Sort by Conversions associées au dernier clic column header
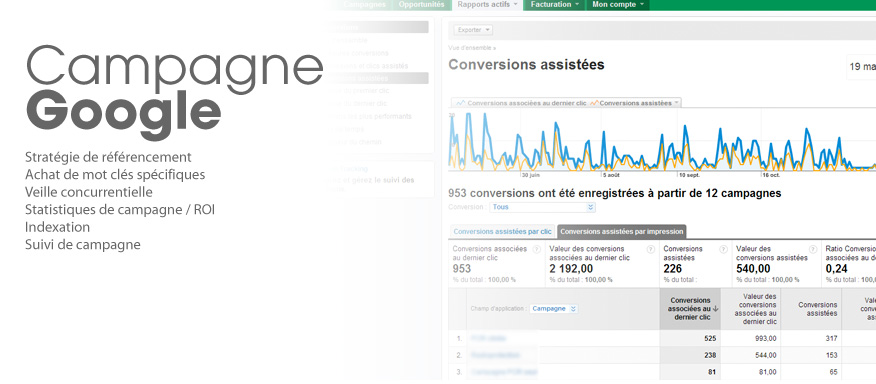The height and width of the screenshot is (384, 876). [x=690, y=309]
